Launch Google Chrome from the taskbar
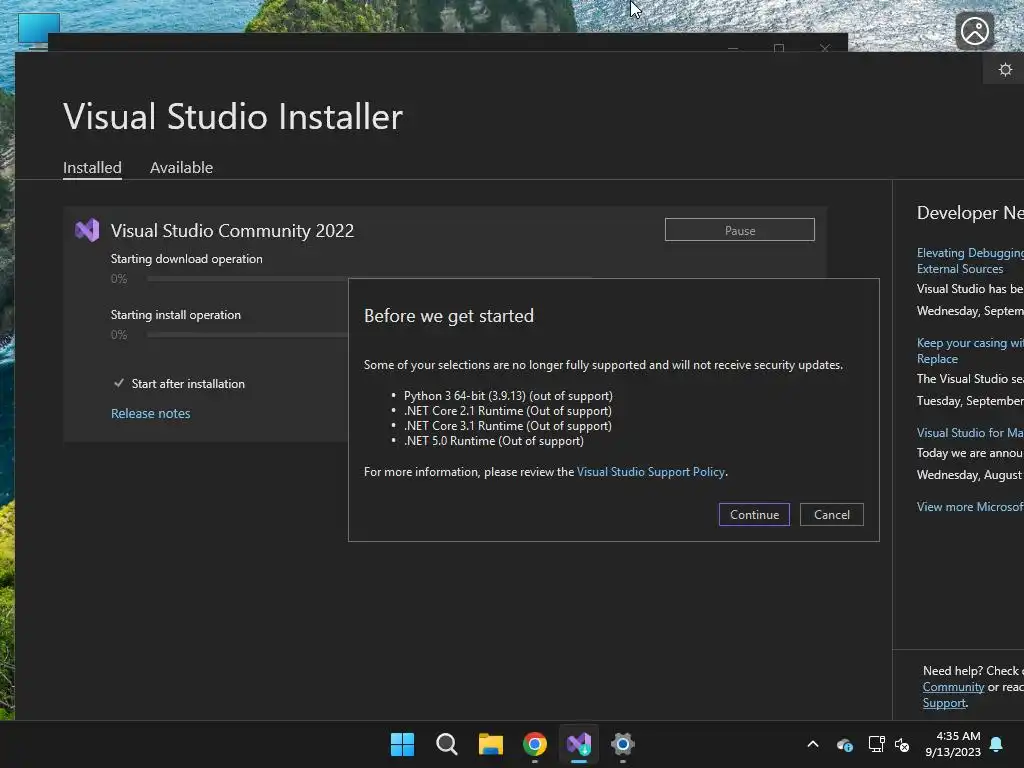This screenshot has width=1024, height=768. (534, 744)
